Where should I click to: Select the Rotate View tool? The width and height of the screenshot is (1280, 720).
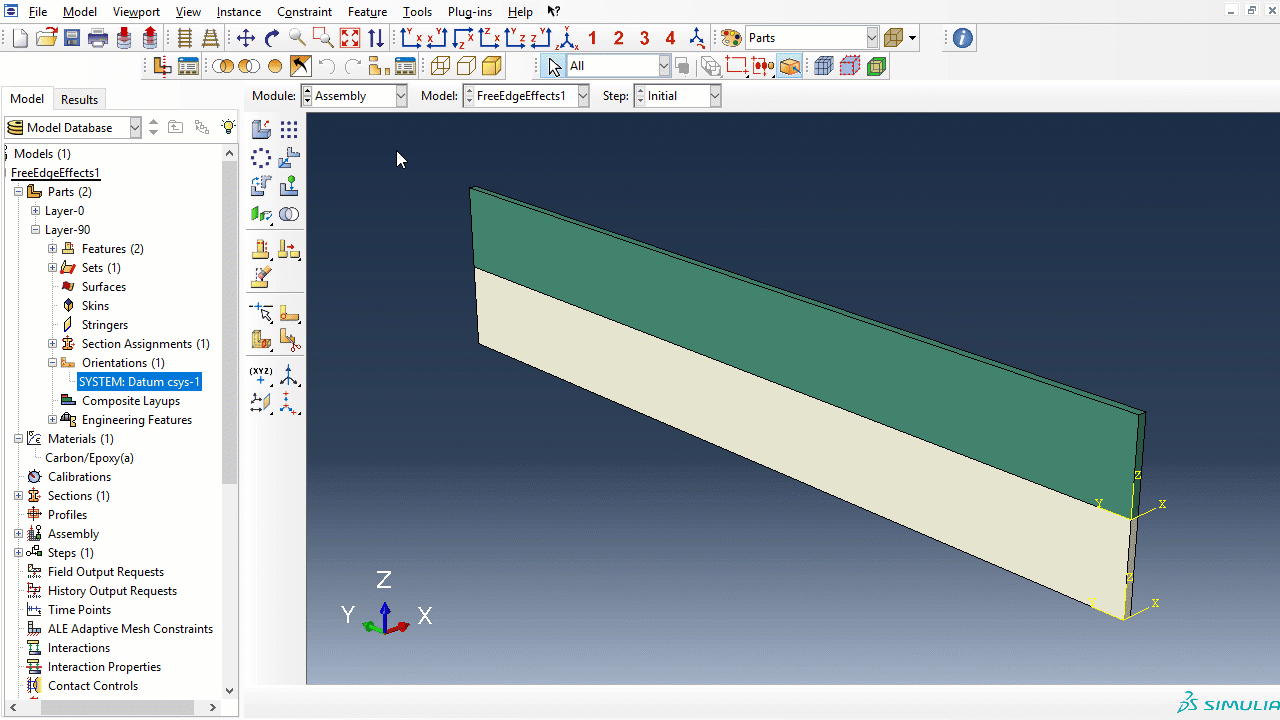coord(272,38)
